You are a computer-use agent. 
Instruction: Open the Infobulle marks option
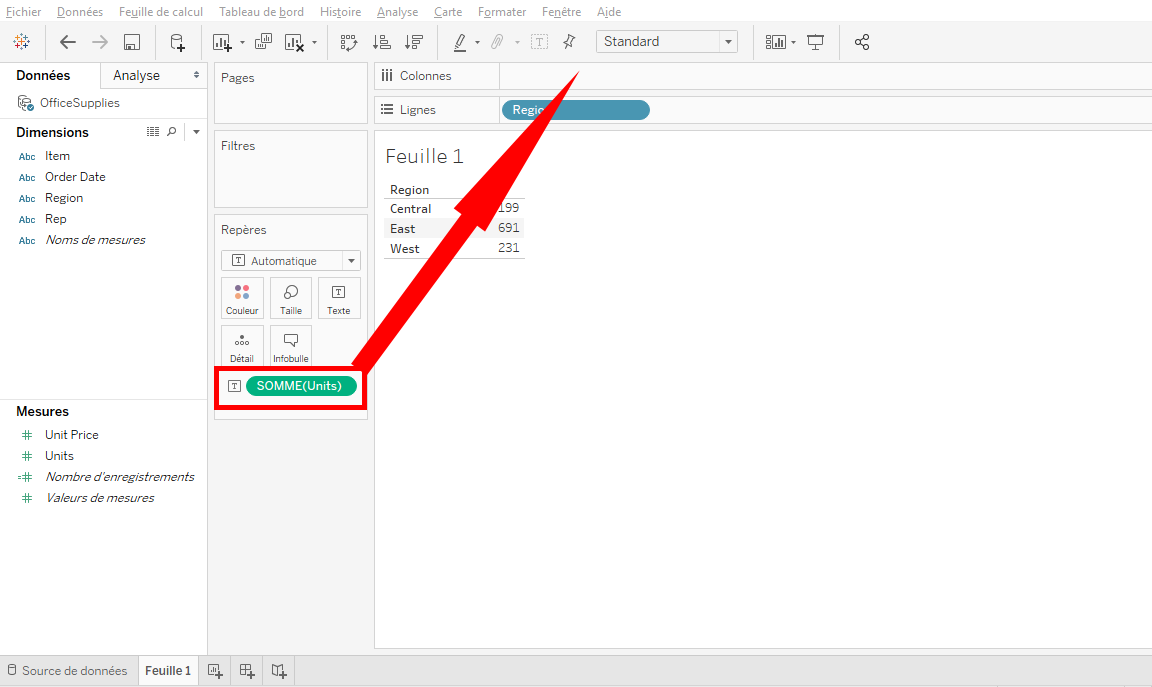click(x=290, y=345)
